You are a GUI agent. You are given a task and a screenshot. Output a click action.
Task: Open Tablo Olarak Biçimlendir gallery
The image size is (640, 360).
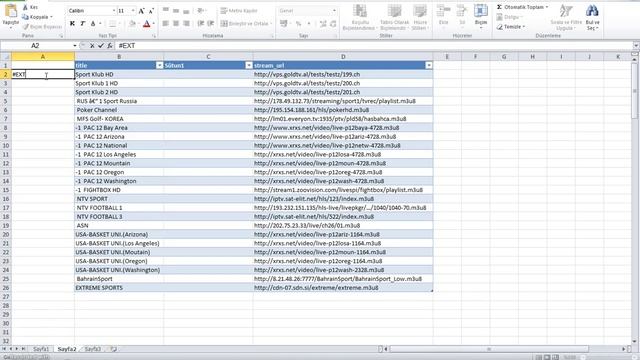[x=395, y=17]
